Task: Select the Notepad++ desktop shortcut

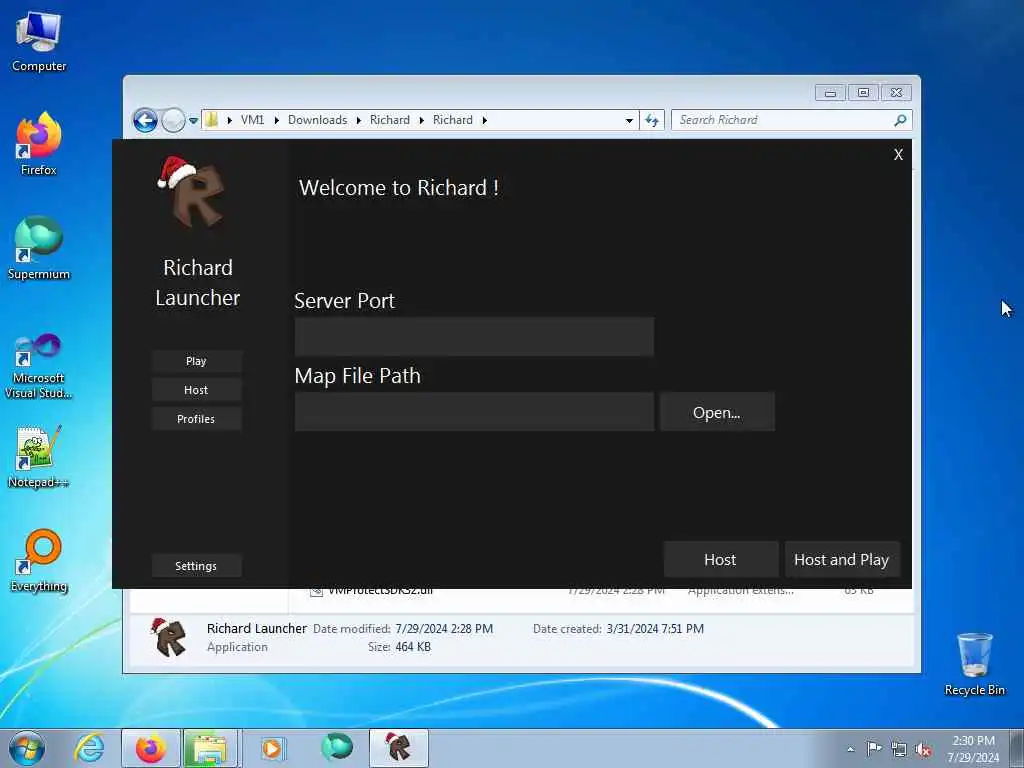Action: (39, 456)
